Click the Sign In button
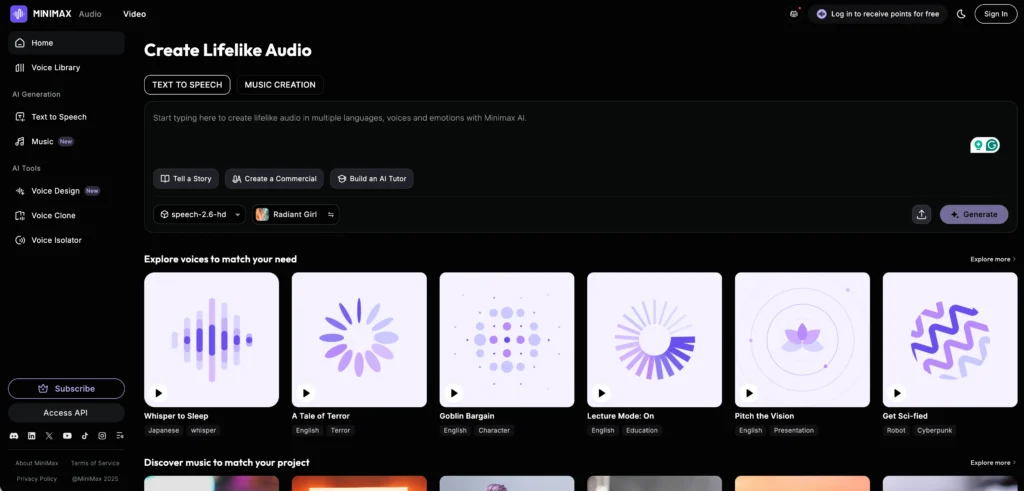 tap(995, 14)
